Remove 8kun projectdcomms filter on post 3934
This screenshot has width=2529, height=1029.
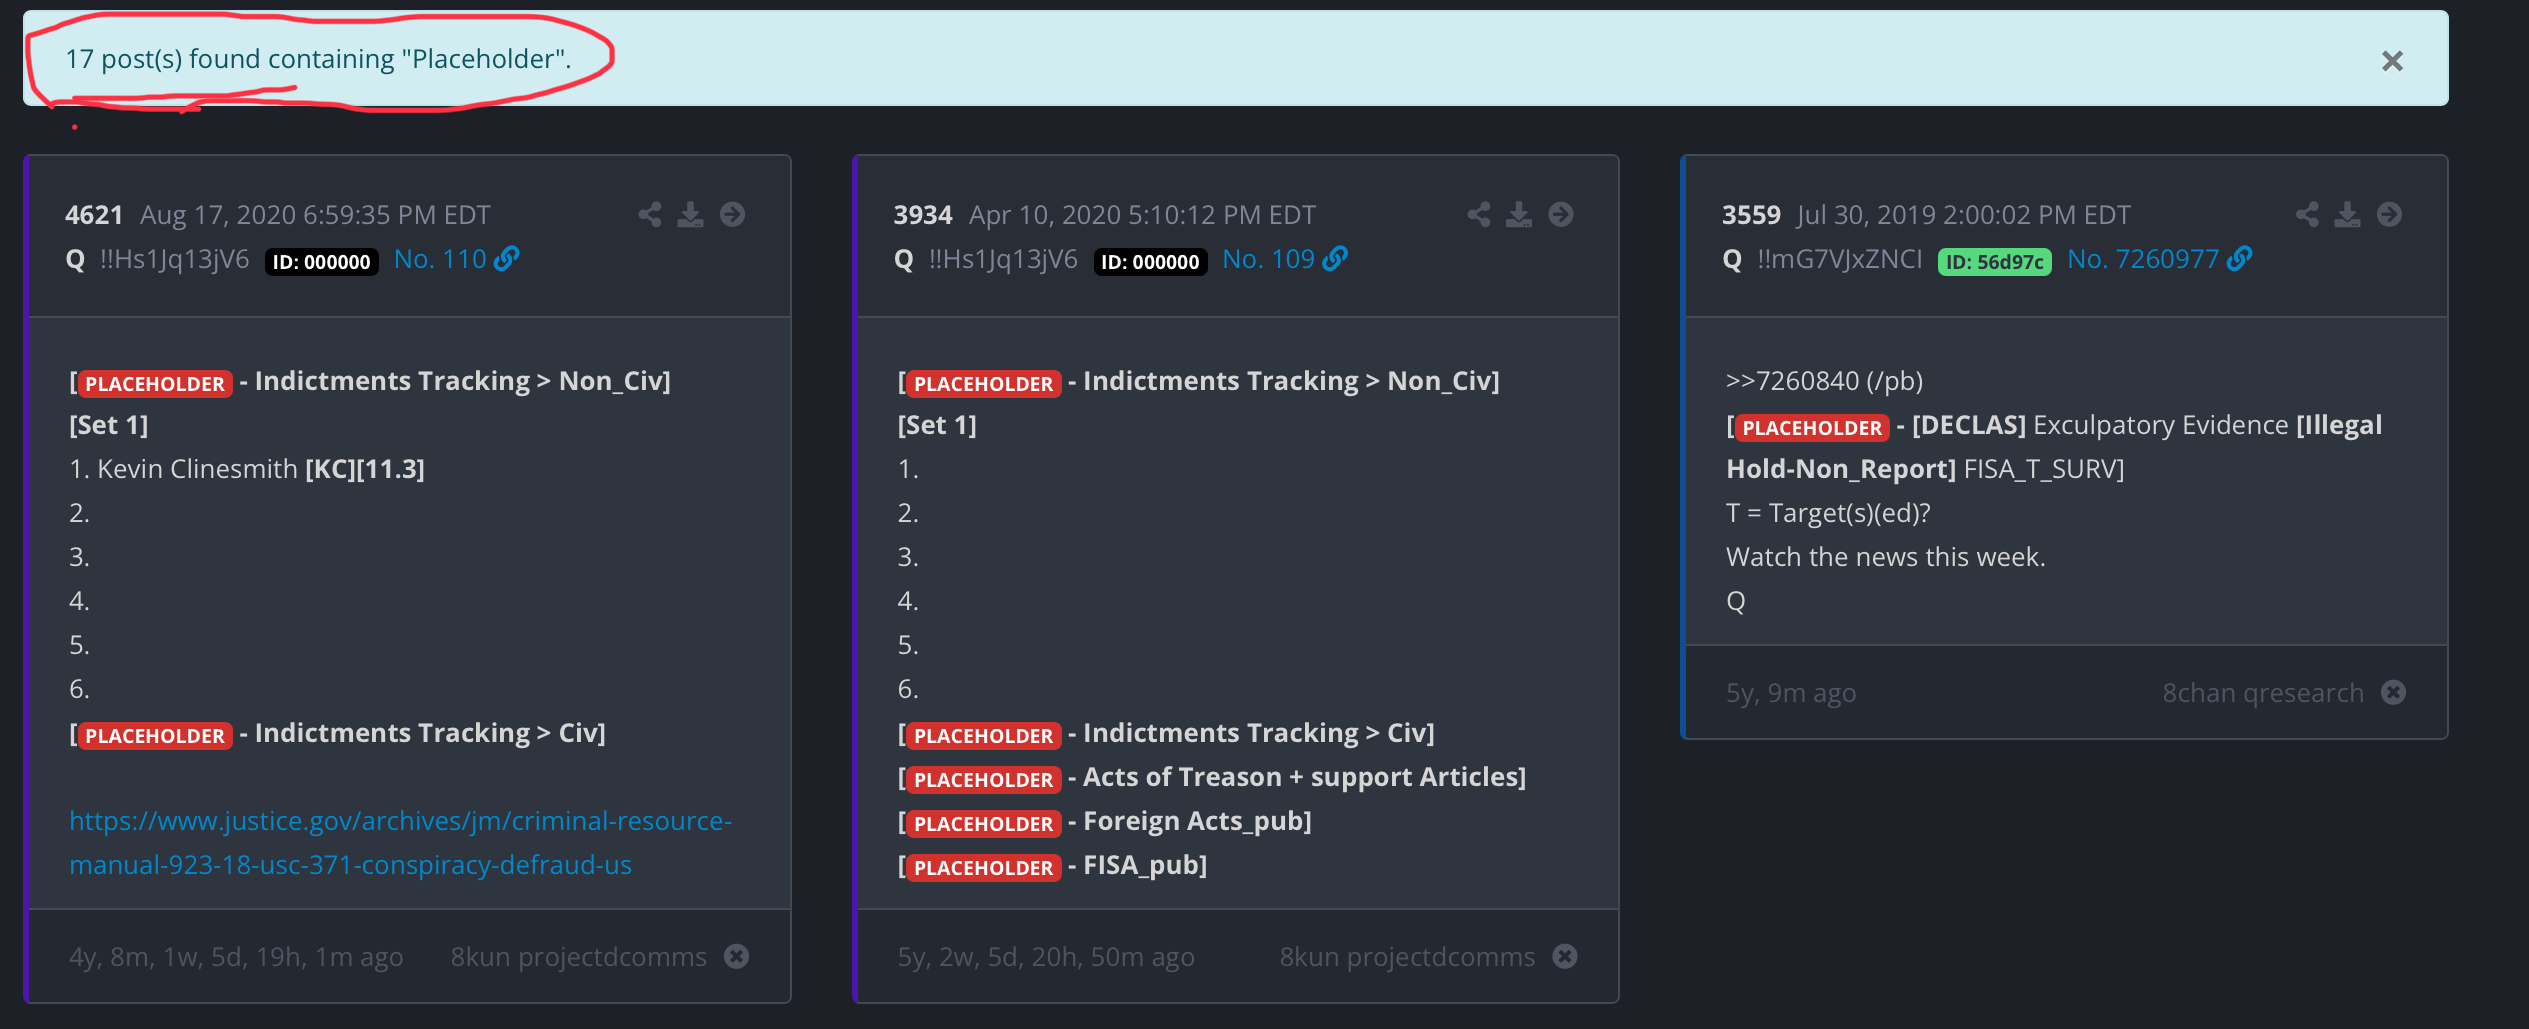tap(1565, 957)
